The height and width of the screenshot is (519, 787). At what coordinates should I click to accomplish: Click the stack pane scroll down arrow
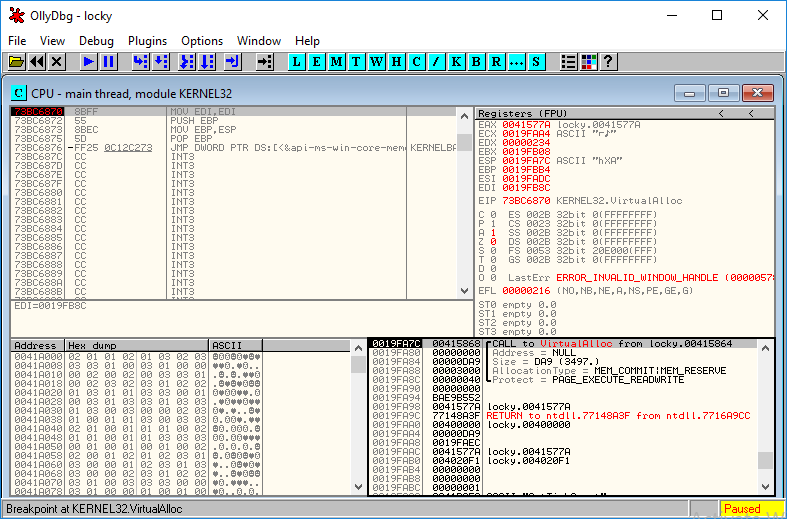coord(765,486)
